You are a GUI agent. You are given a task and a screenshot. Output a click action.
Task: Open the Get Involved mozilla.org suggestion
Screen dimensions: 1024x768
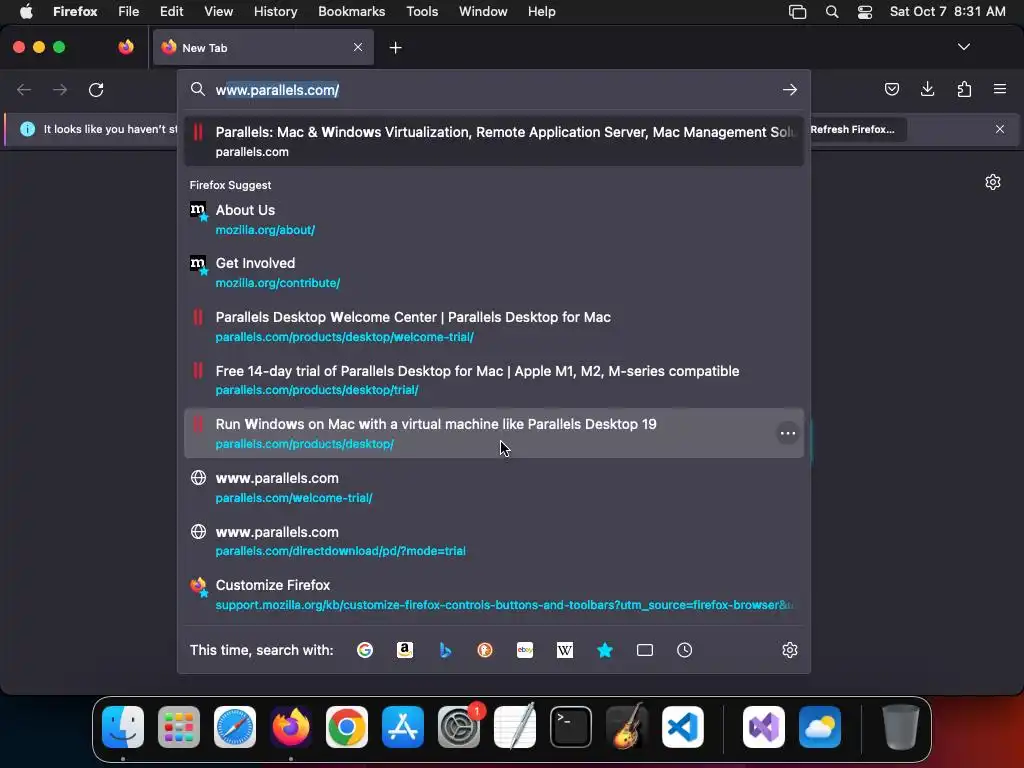494,272
